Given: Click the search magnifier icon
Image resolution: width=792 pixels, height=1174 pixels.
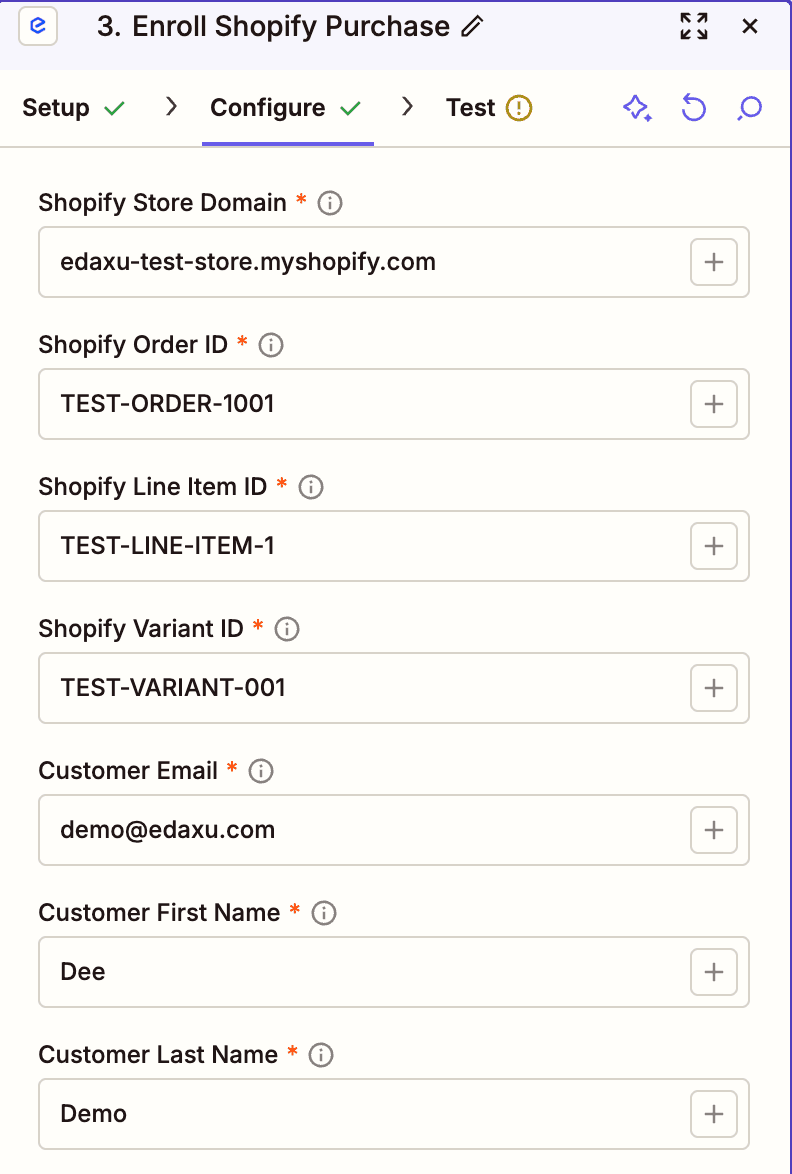Looking at the screenshot, I should point(749,109).
